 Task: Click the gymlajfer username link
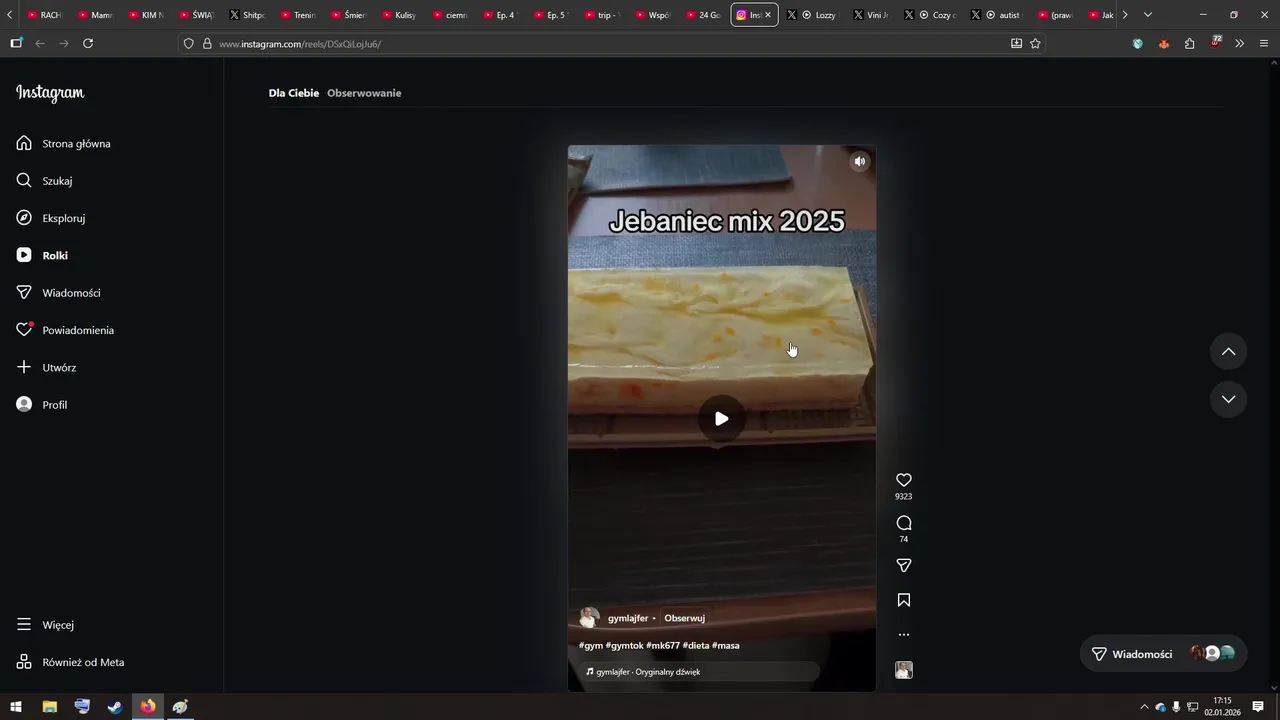(628, 618)
